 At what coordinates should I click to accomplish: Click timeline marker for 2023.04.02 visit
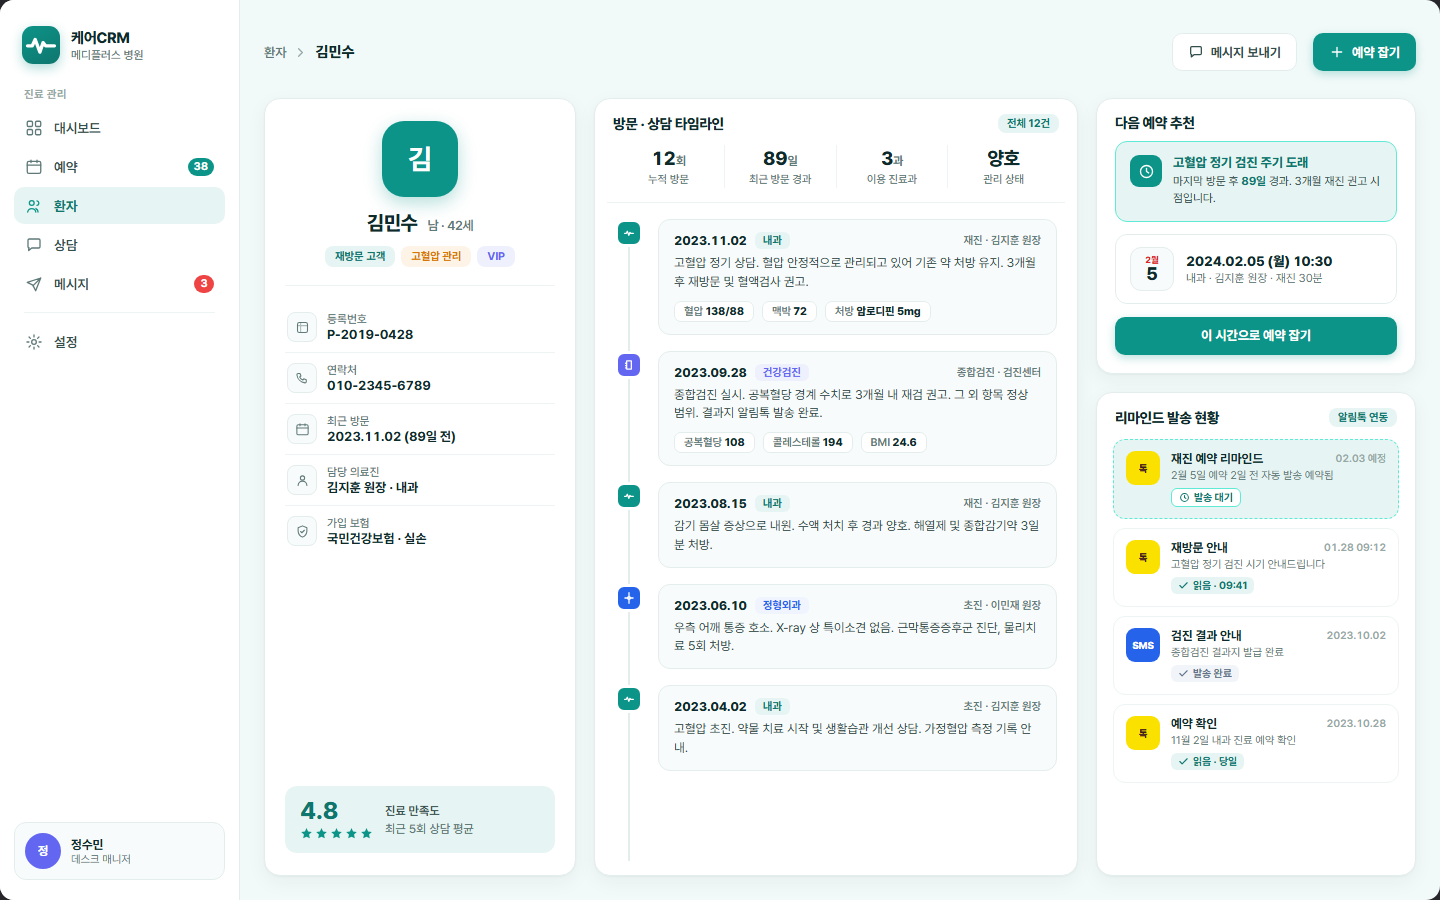pyautogui.click(x=629, y=699)
